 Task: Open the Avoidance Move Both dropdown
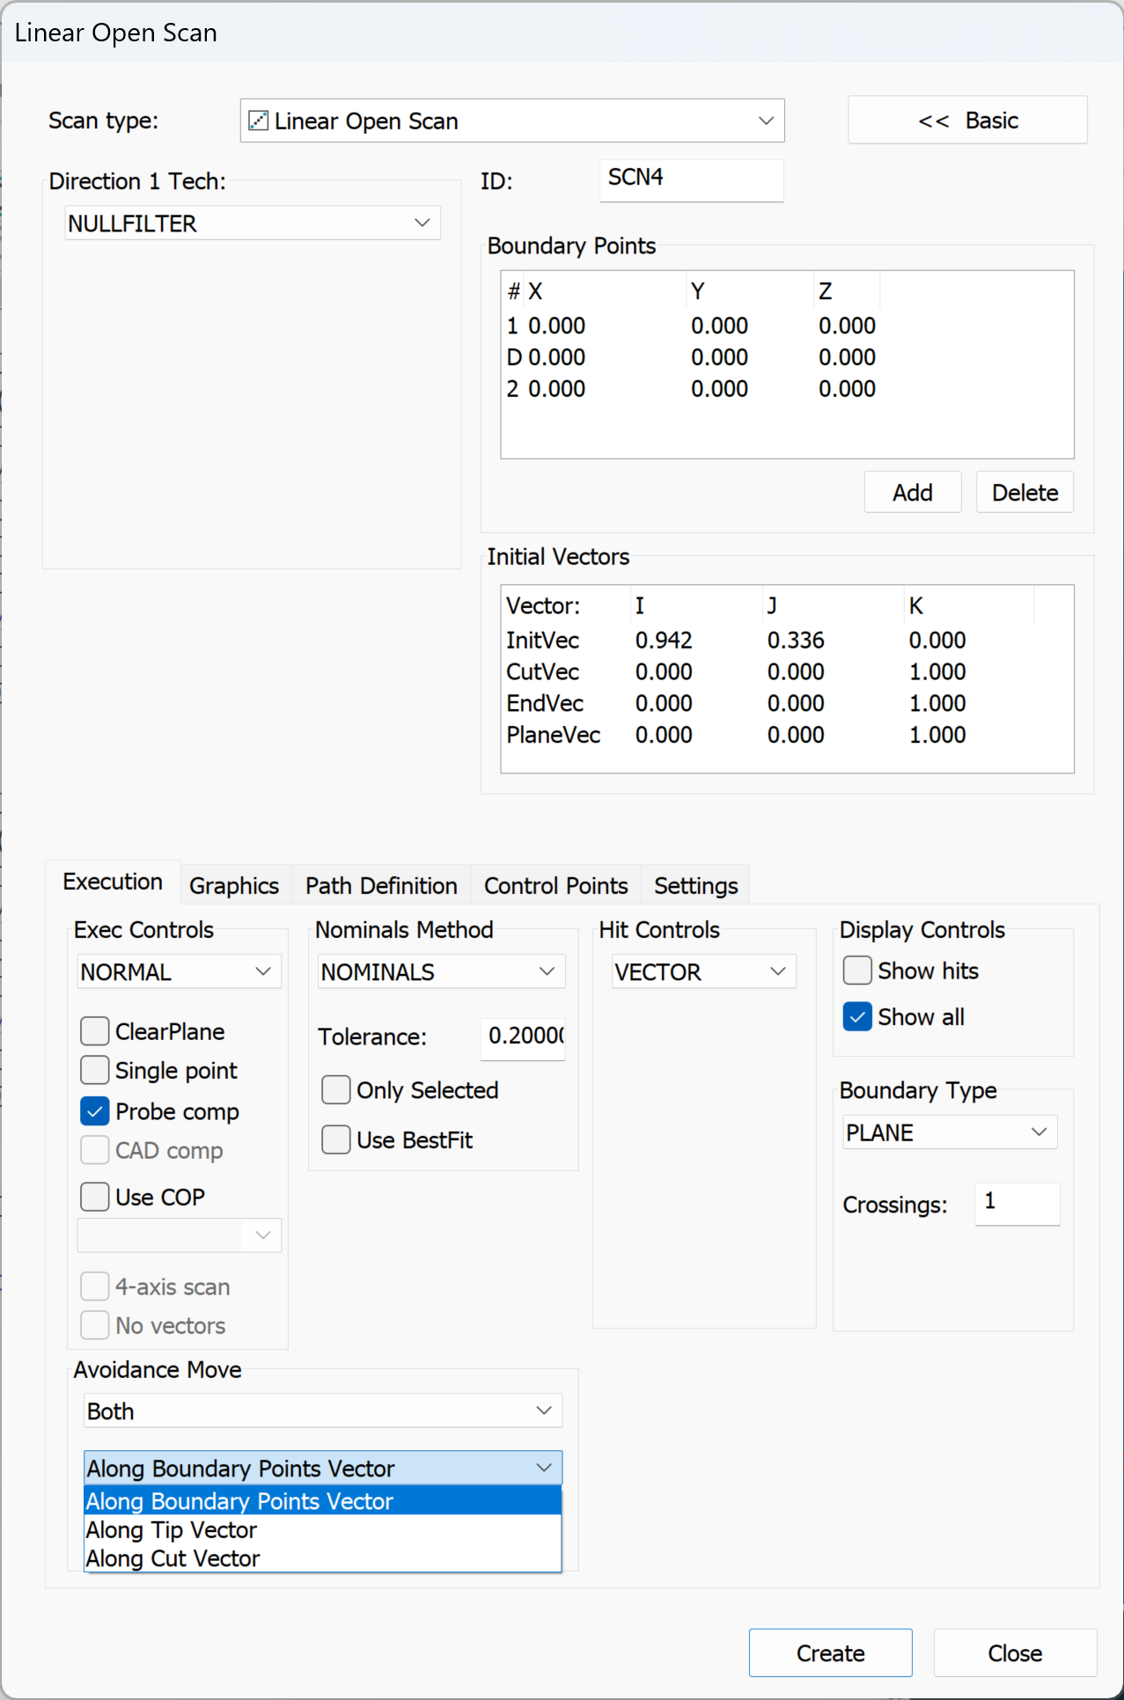pyautogui.click(x=323, y=1411)
